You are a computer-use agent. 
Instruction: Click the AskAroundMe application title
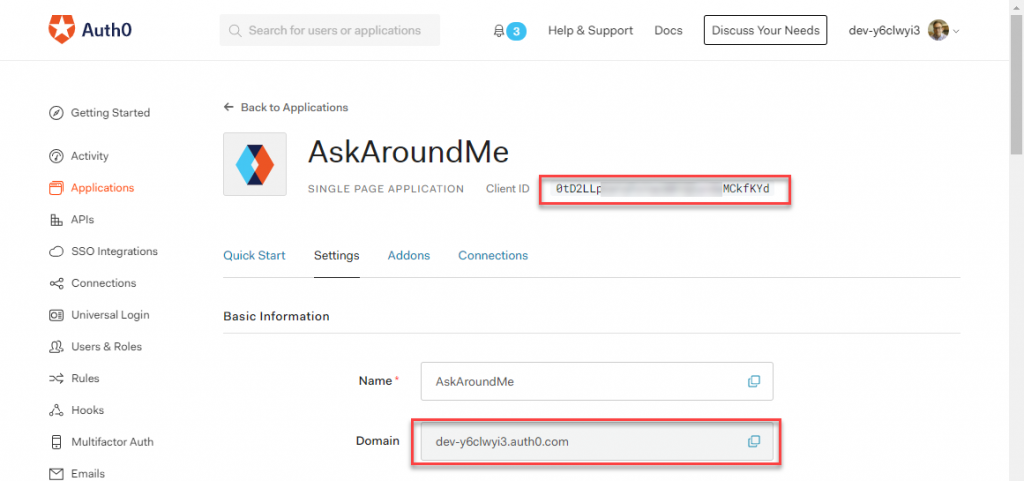click(408, 153)
